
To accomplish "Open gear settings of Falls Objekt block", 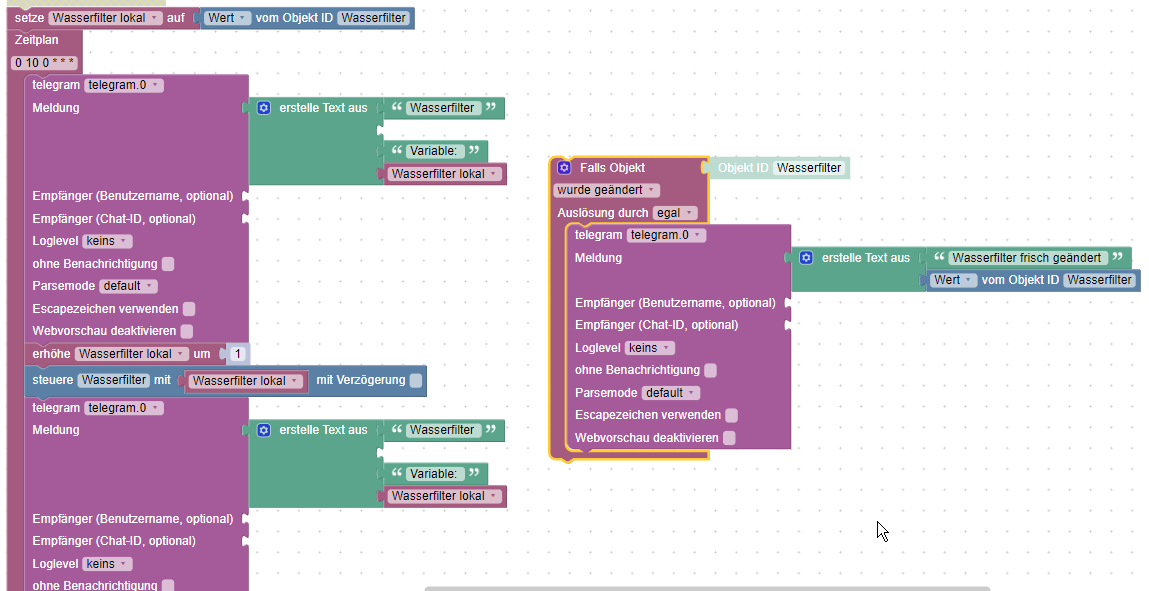I will [x=564, y=168].
